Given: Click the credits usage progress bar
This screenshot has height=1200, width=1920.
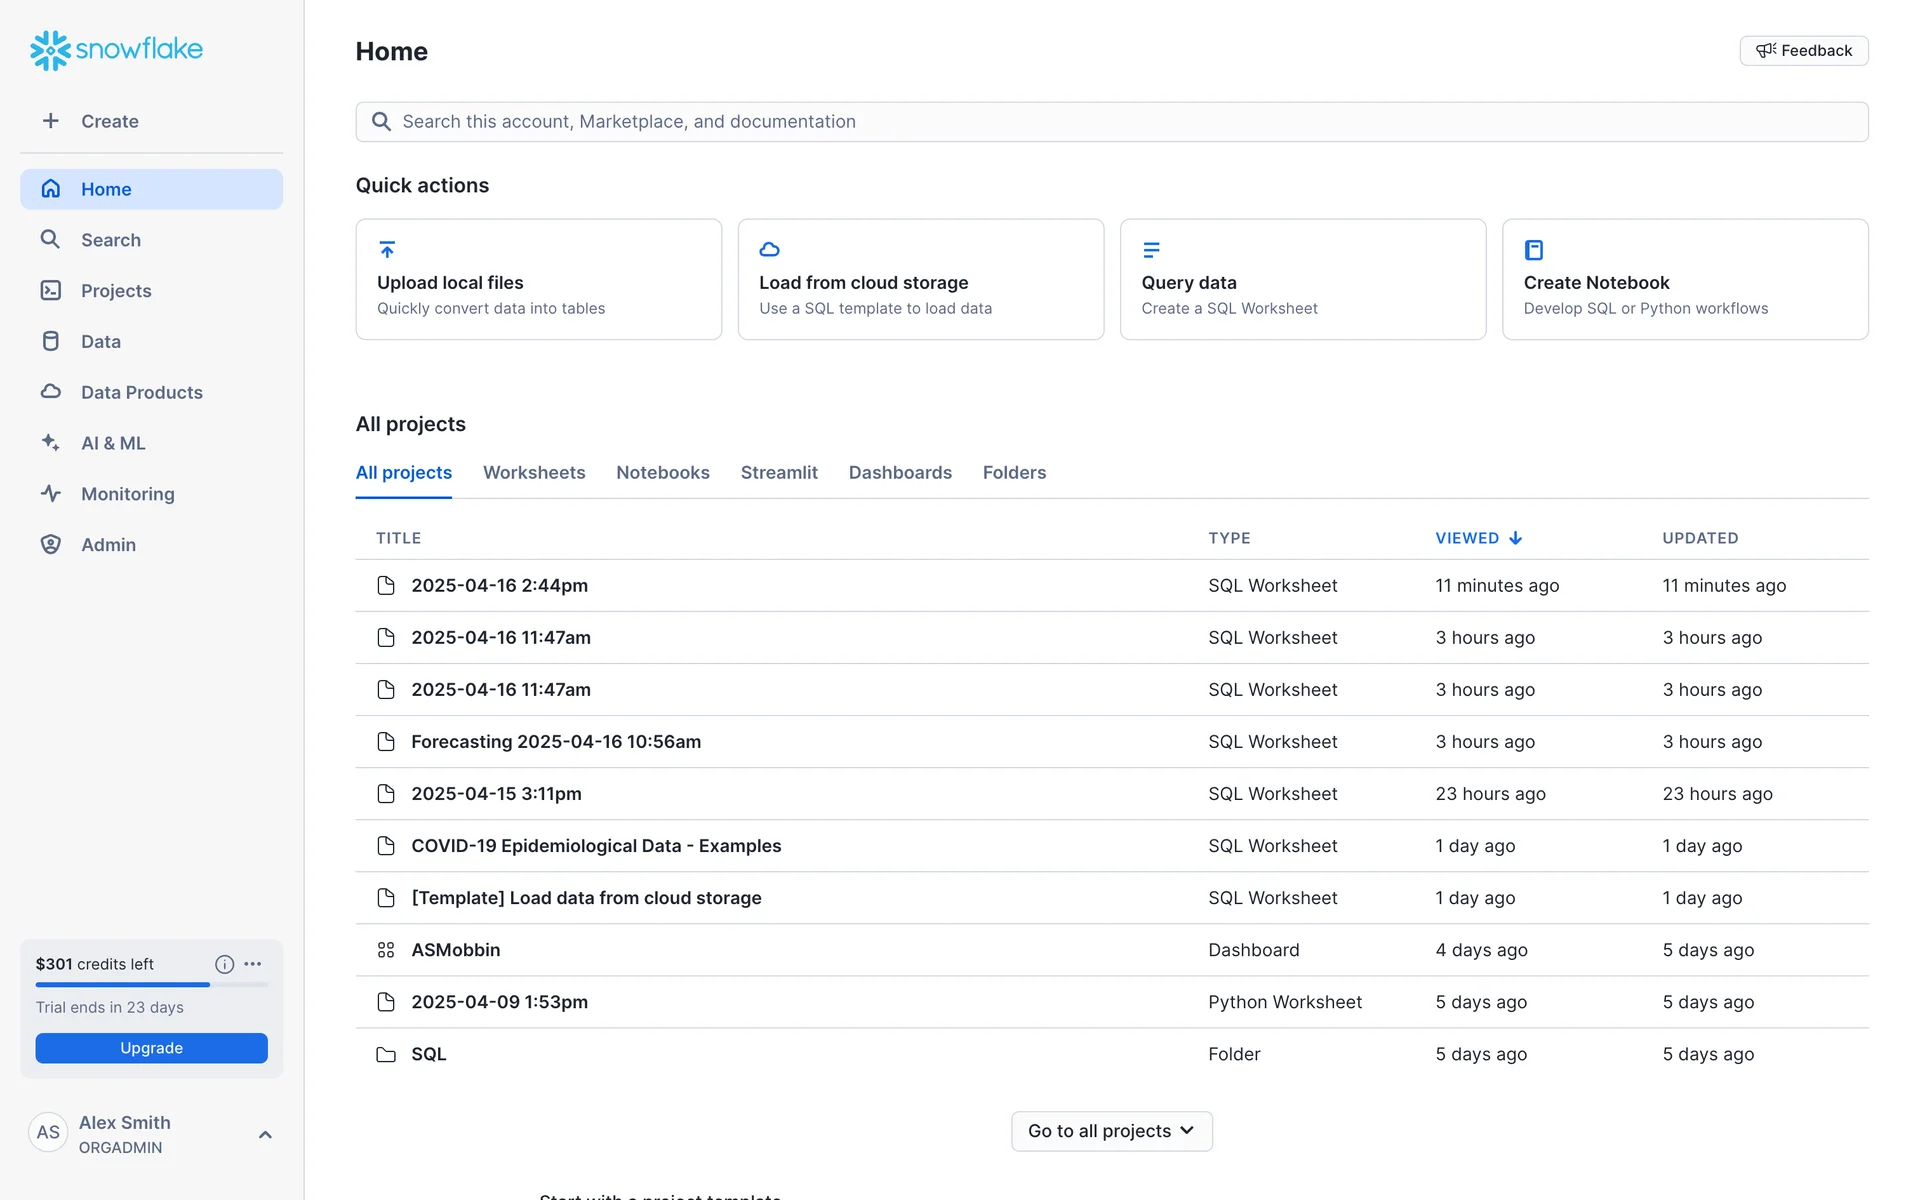Looking at the screenshot, I should click(x=151, y=985).
